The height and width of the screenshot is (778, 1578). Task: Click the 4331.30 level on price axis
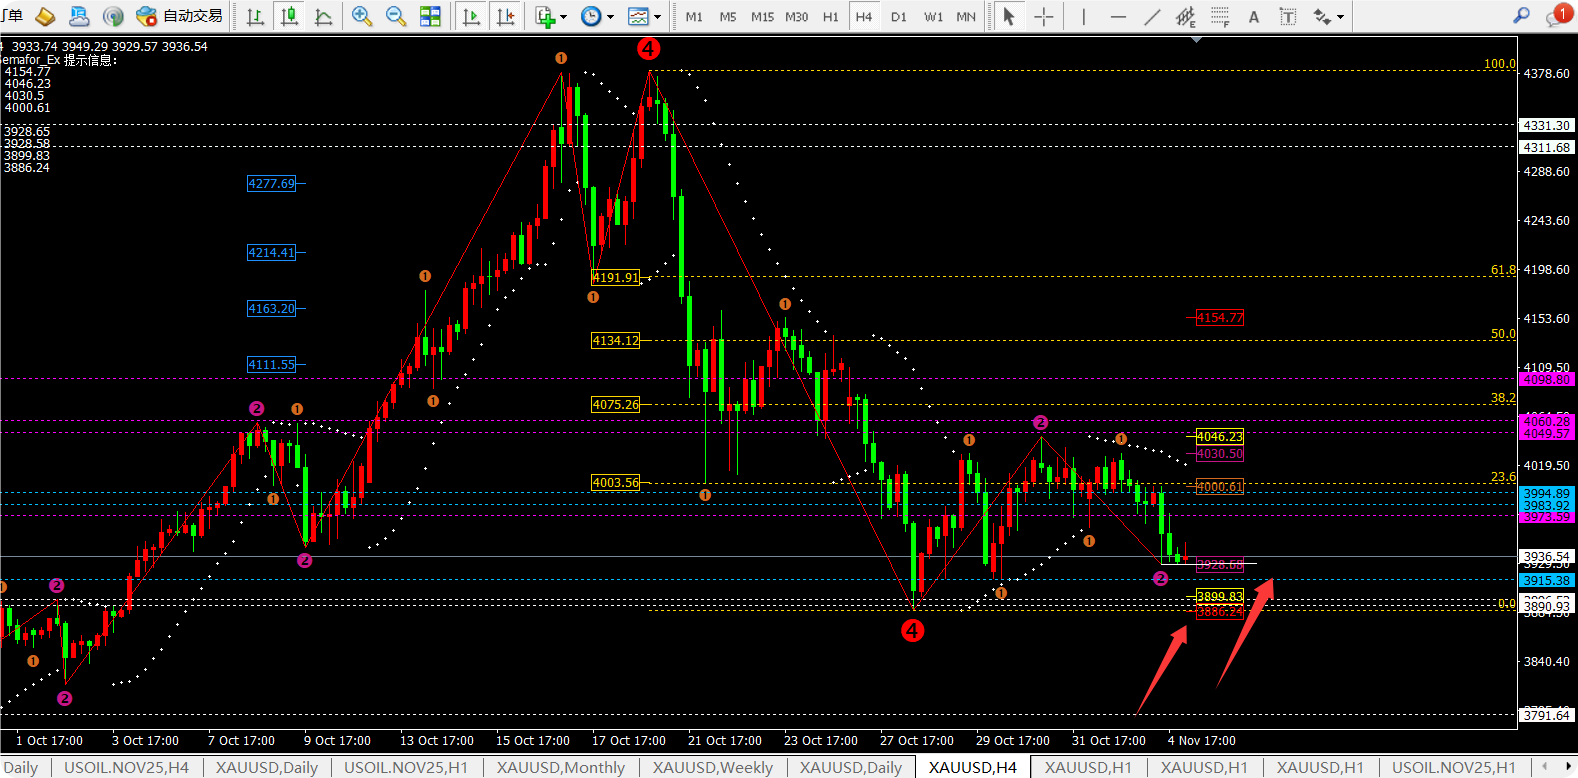1546,125
